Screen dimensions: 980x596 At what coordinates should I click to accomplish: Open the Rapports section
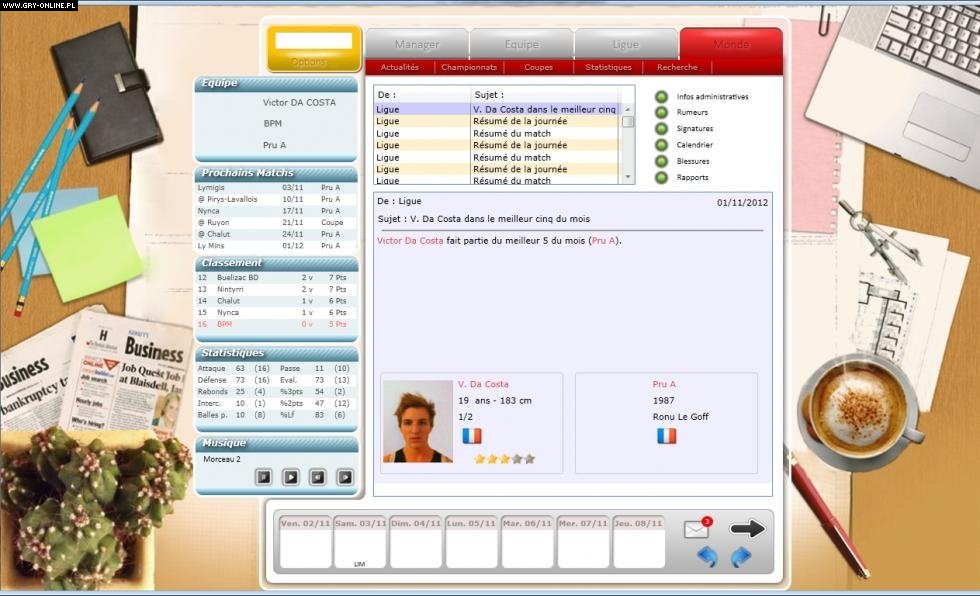pos(661,176)
